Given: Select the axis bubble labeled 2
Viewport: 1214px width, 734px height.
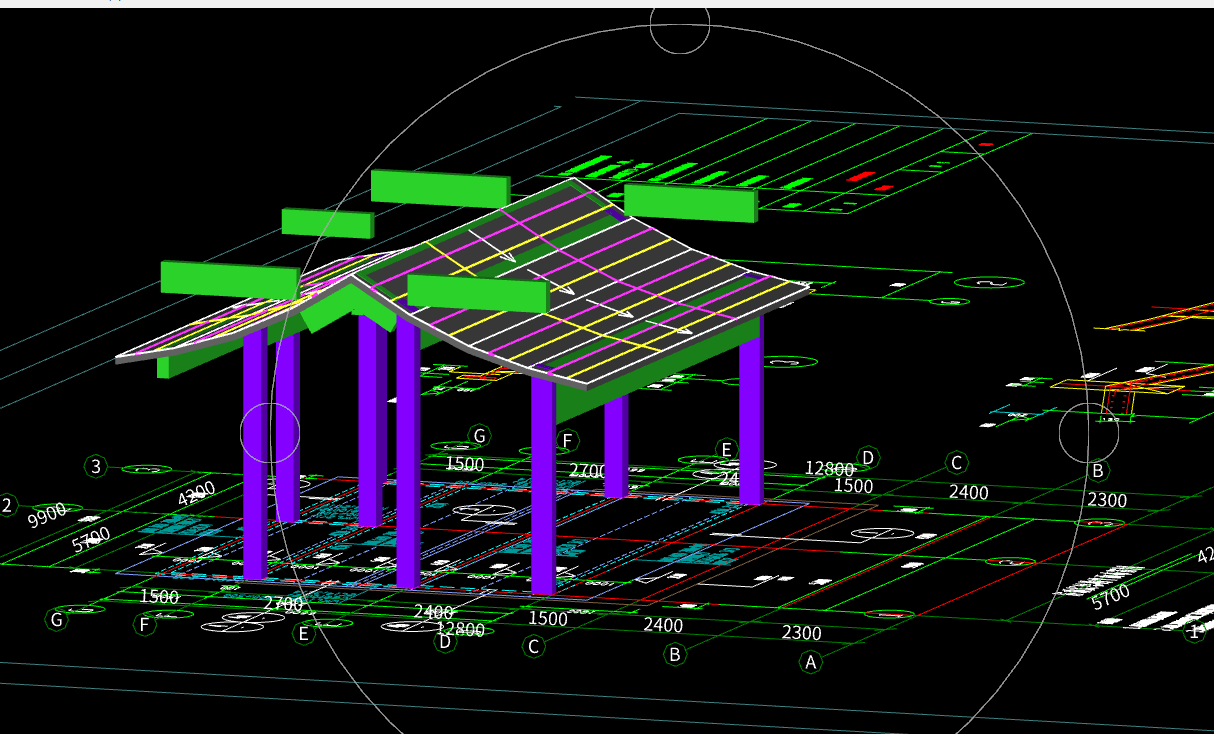Looking at the screenshot, I should click(7, 505).
